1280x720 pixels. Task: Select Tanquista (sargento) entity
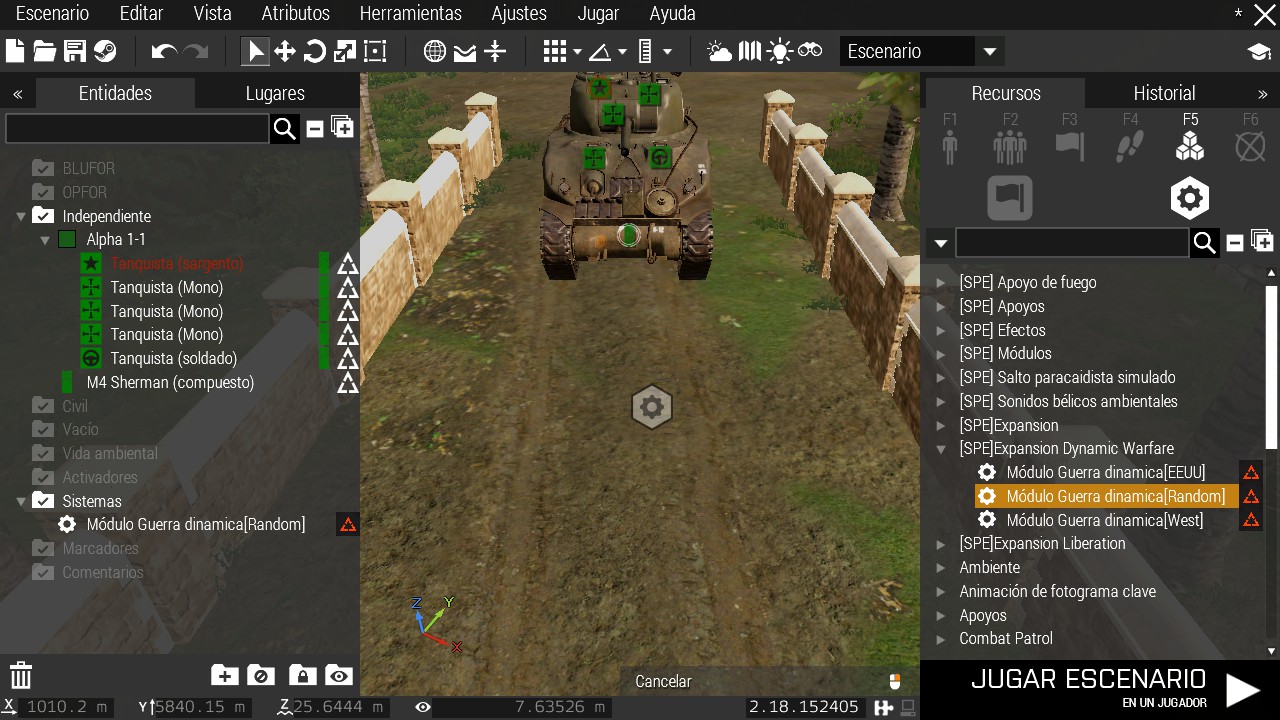[x=177, y=263]
